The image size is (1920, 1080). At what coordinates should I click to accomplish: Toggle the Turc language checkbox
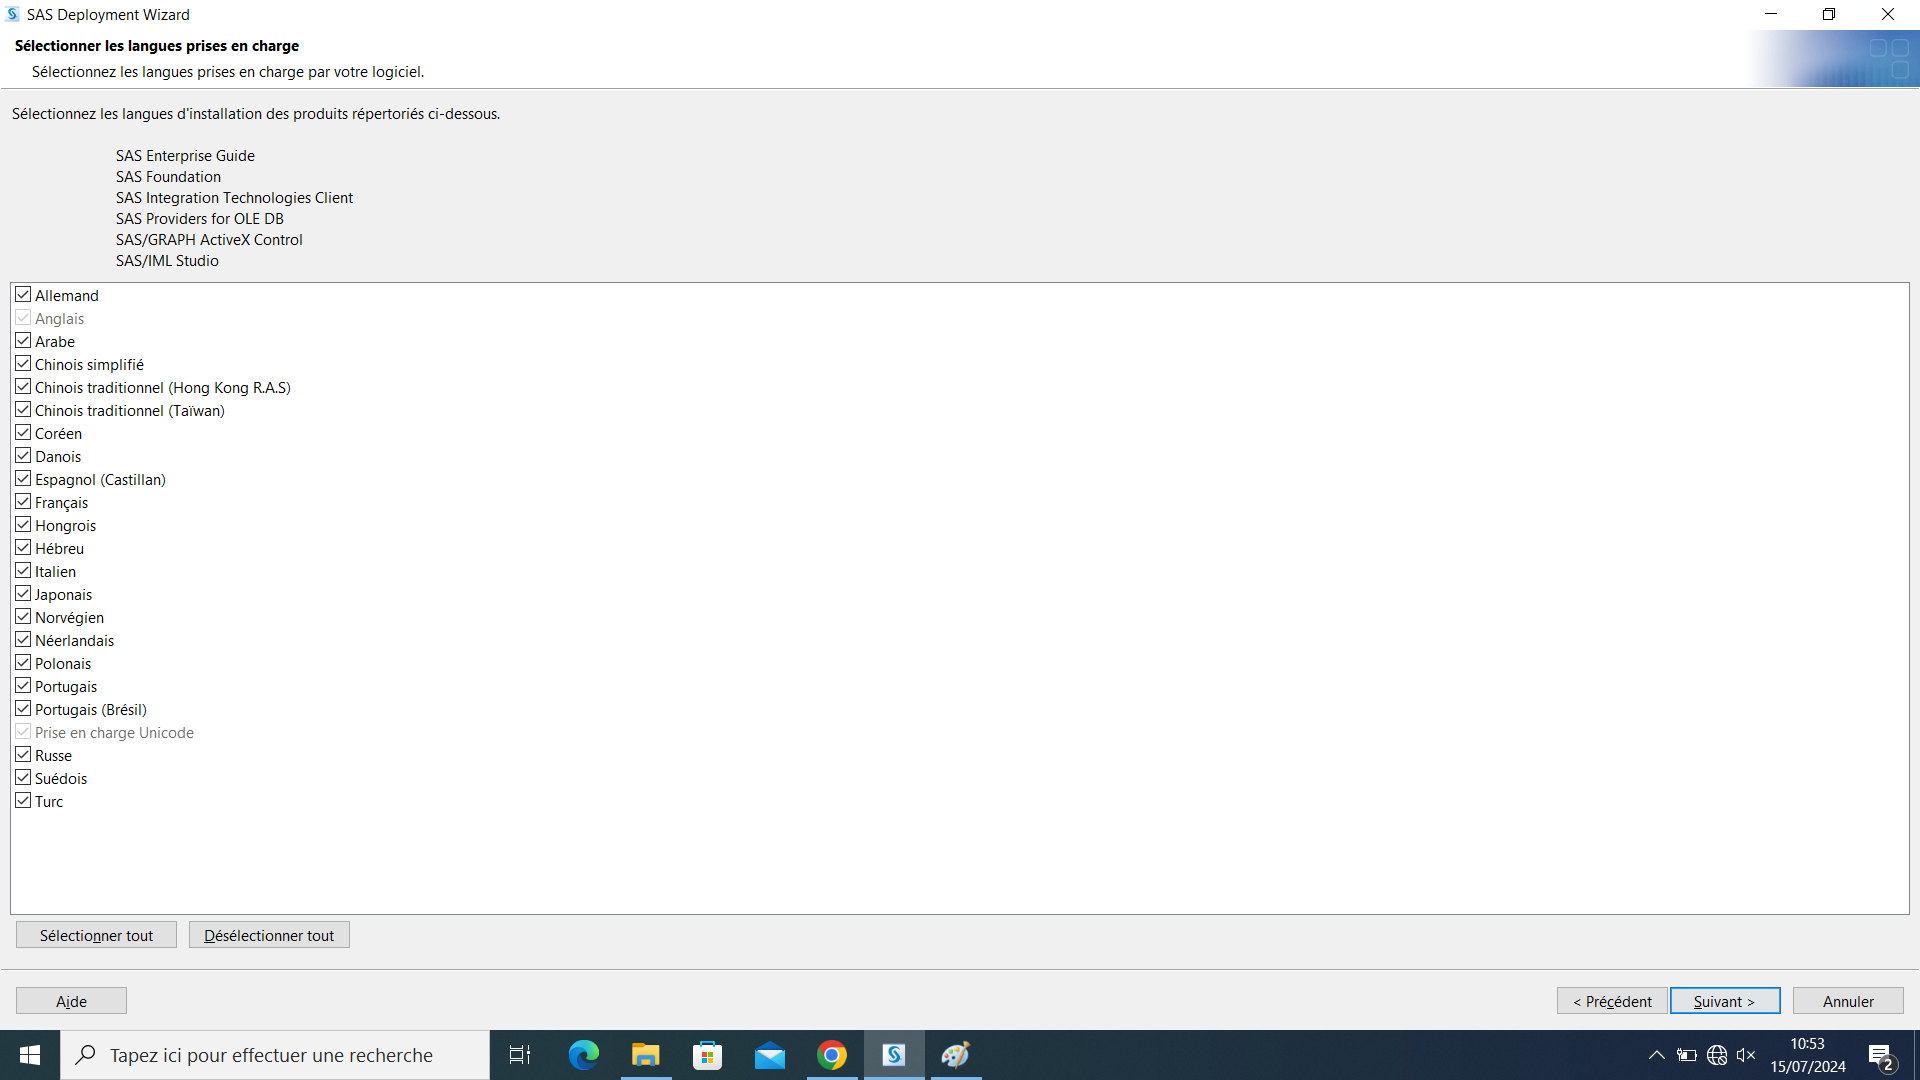[23, 801]
